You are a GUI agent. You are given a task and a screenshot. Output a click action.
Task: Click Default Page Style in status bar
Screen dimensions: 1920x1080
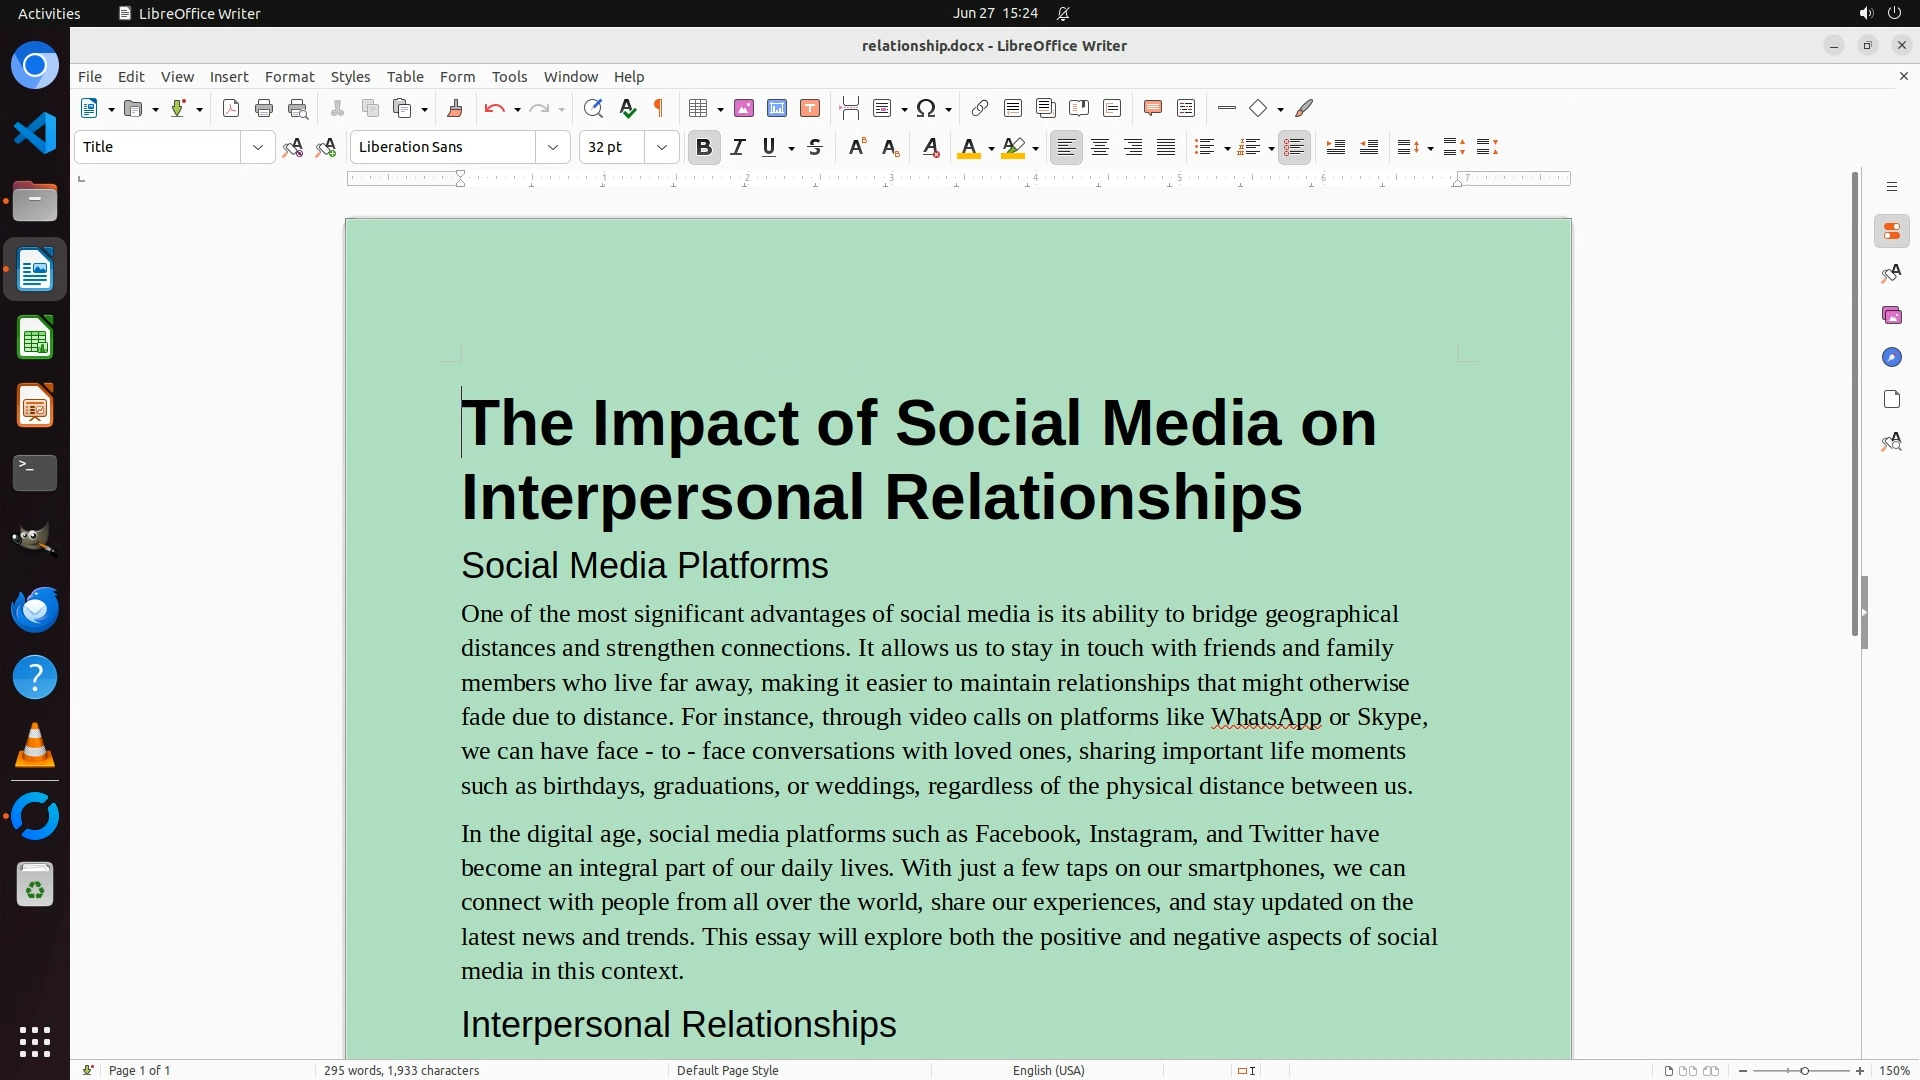pos(727,1070)
